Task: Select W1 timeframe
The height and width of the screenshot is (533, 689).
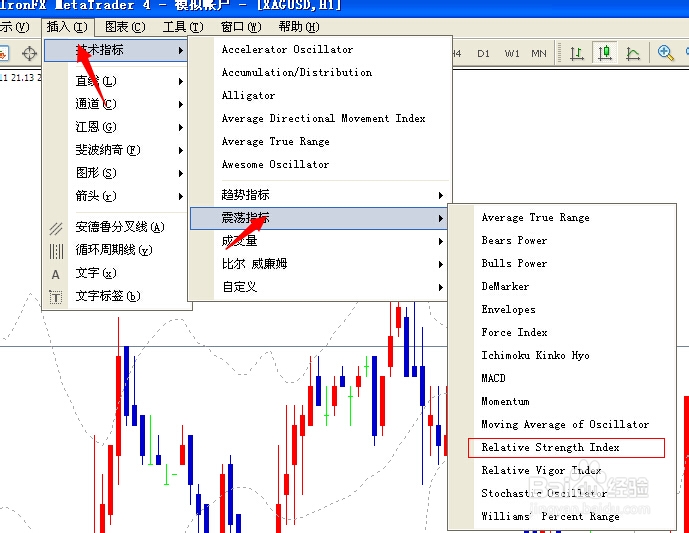Action: click(x=512, y=54)
